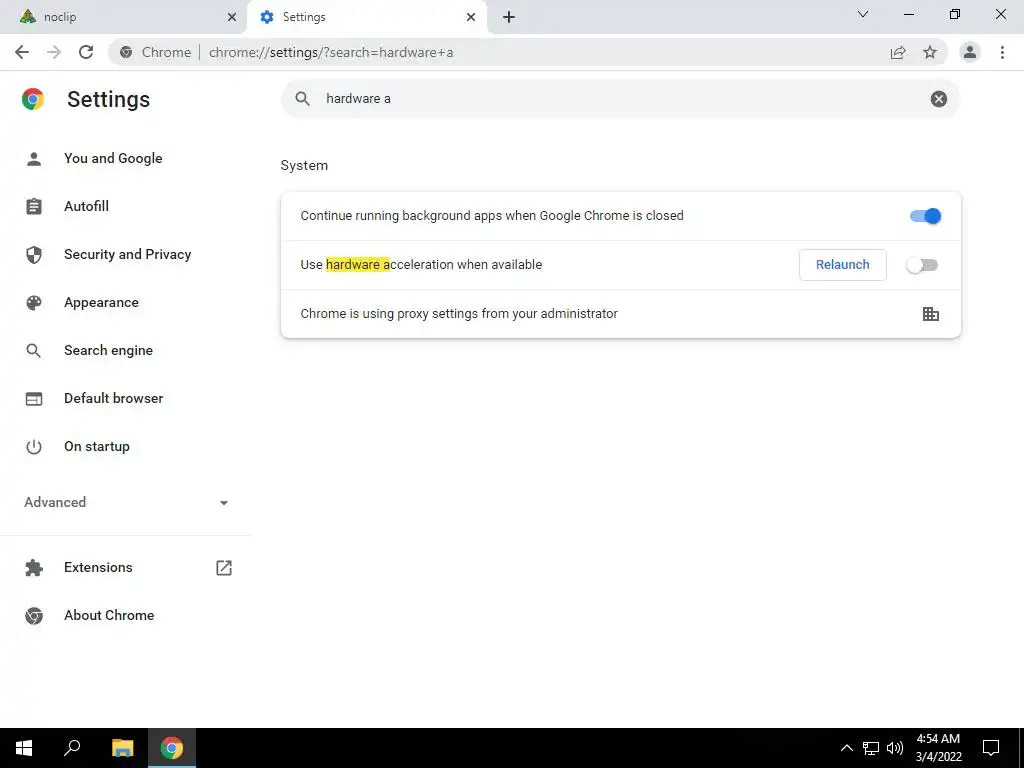Open the Chrome three-dot menu
The image size is (1024, 768).
click(1002, 52)
